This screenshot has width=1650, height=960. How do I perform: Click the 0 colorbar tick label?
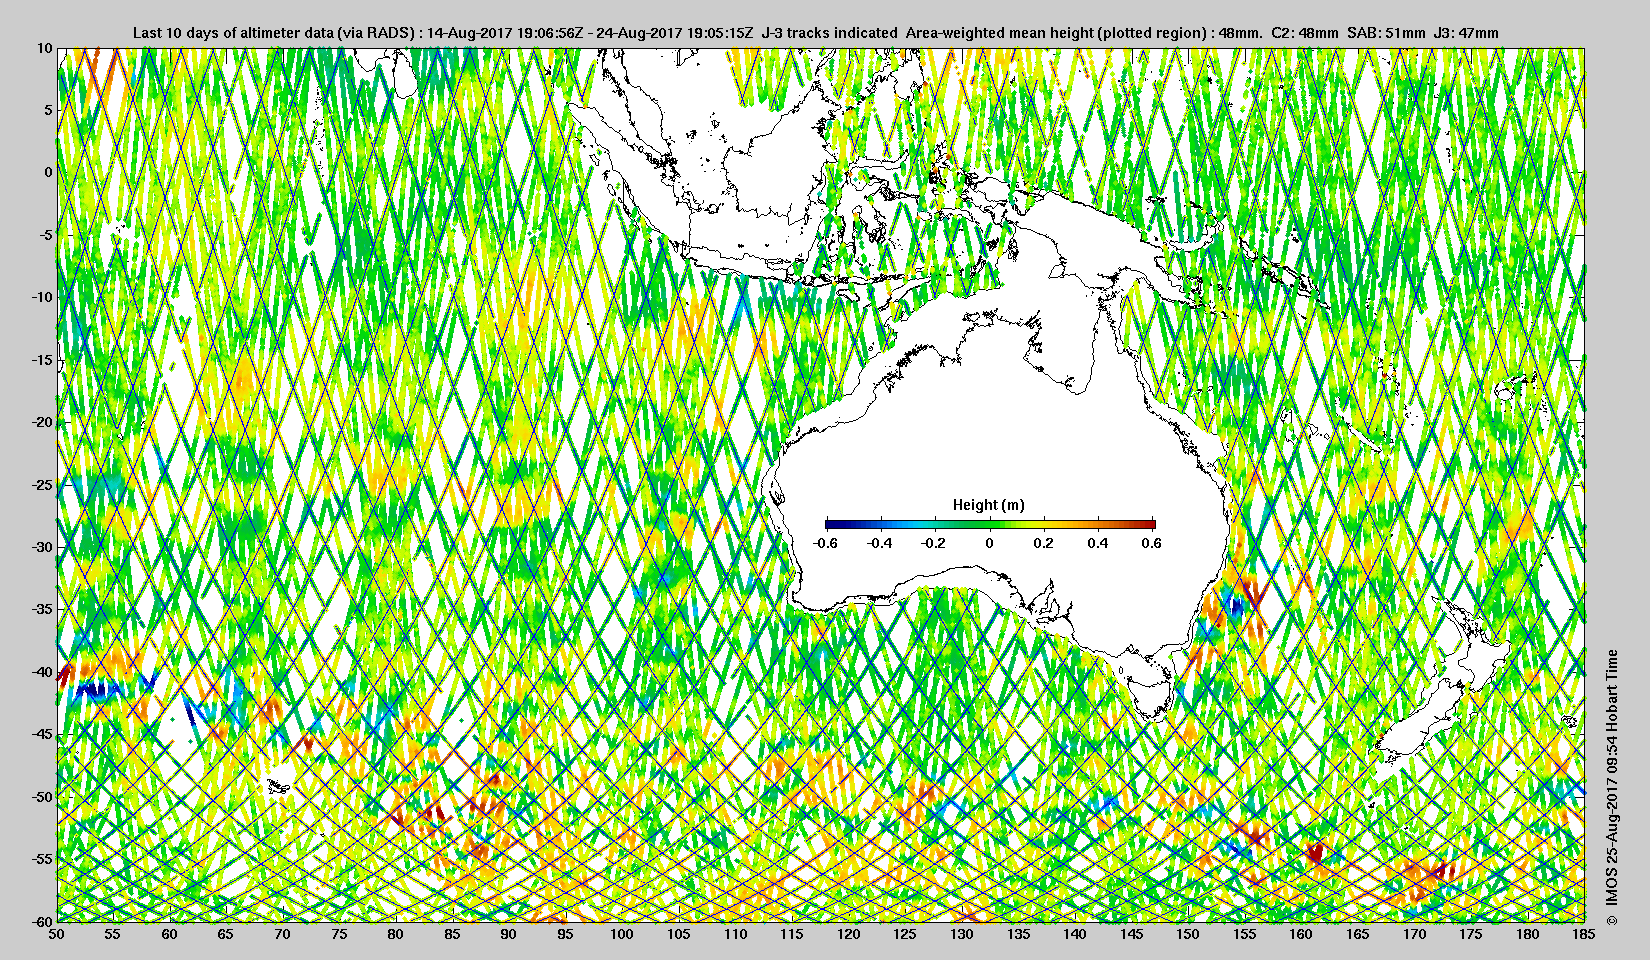[990, 543]
